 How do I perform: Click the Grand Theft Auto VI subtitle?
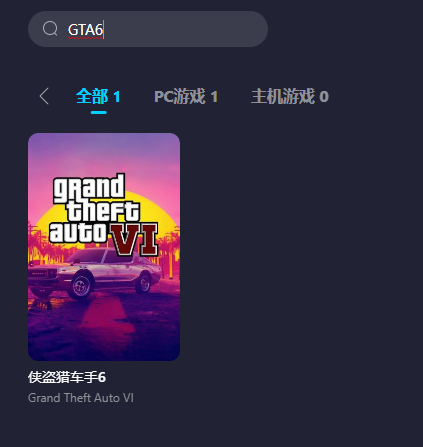(x=81, y=398)
